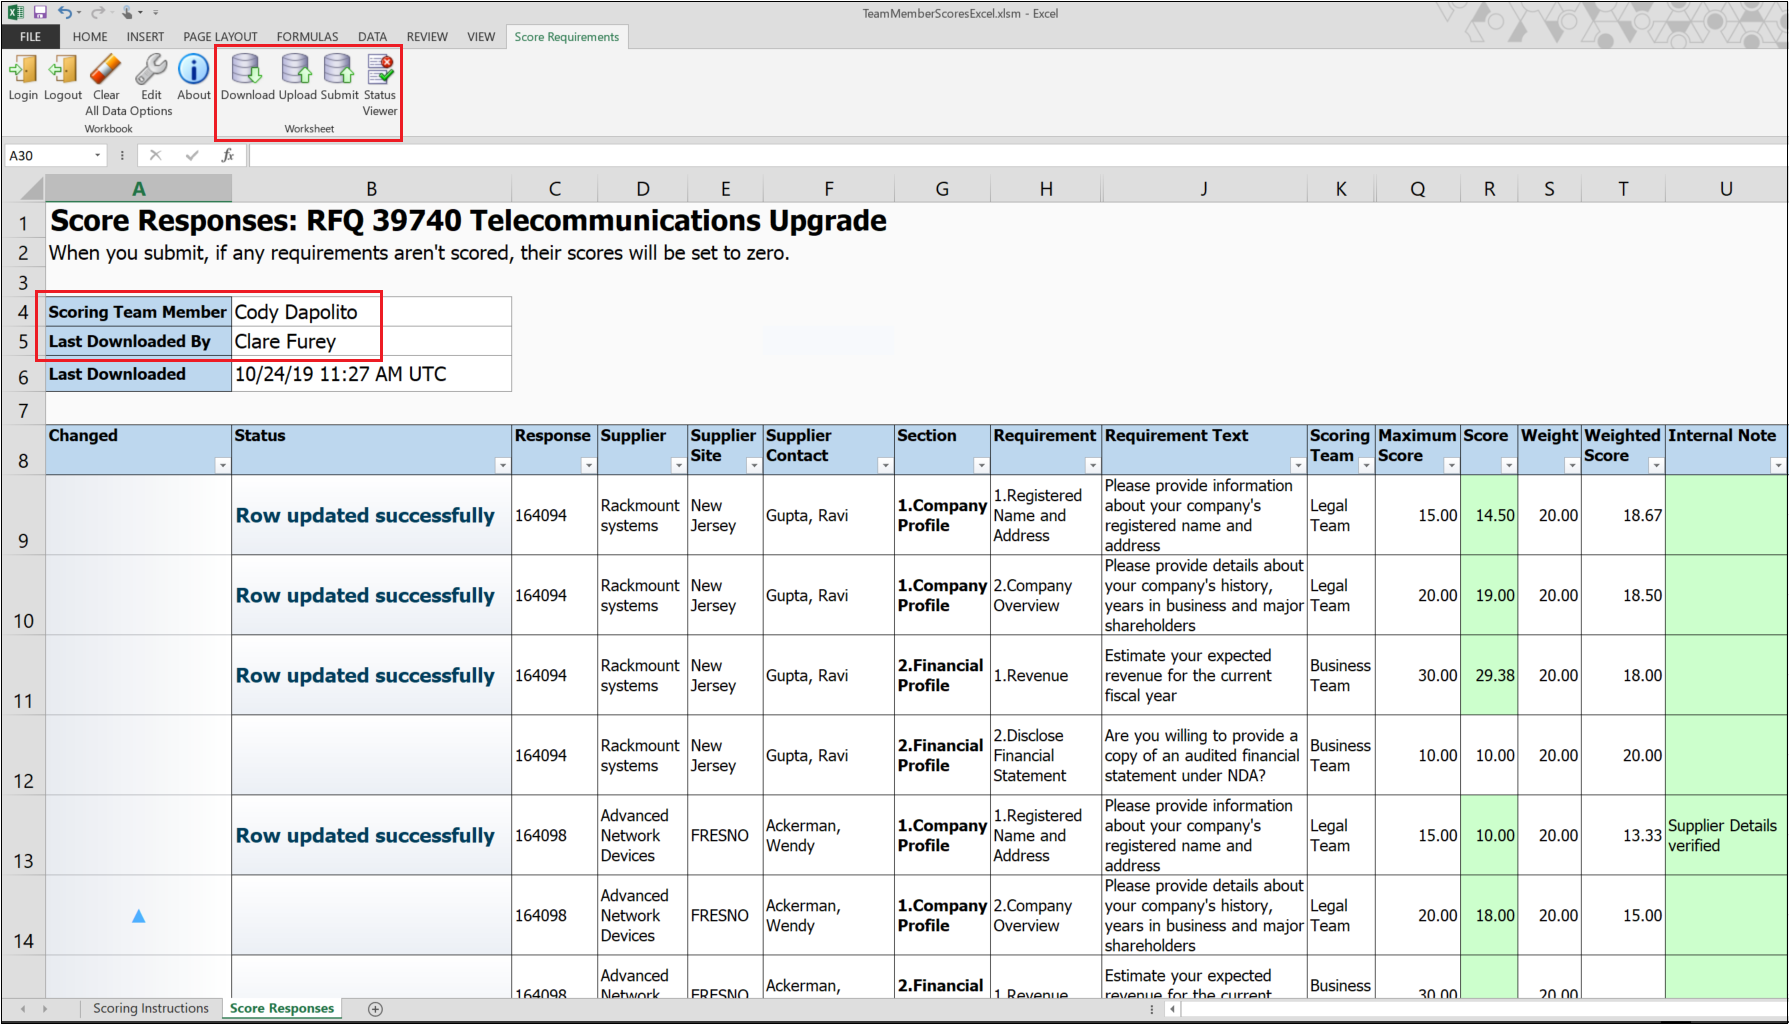The width and height of the screenshot is (1790, 1025).
Task: Switch to the VIEW ribbon tab
Action: pos(481,37)
